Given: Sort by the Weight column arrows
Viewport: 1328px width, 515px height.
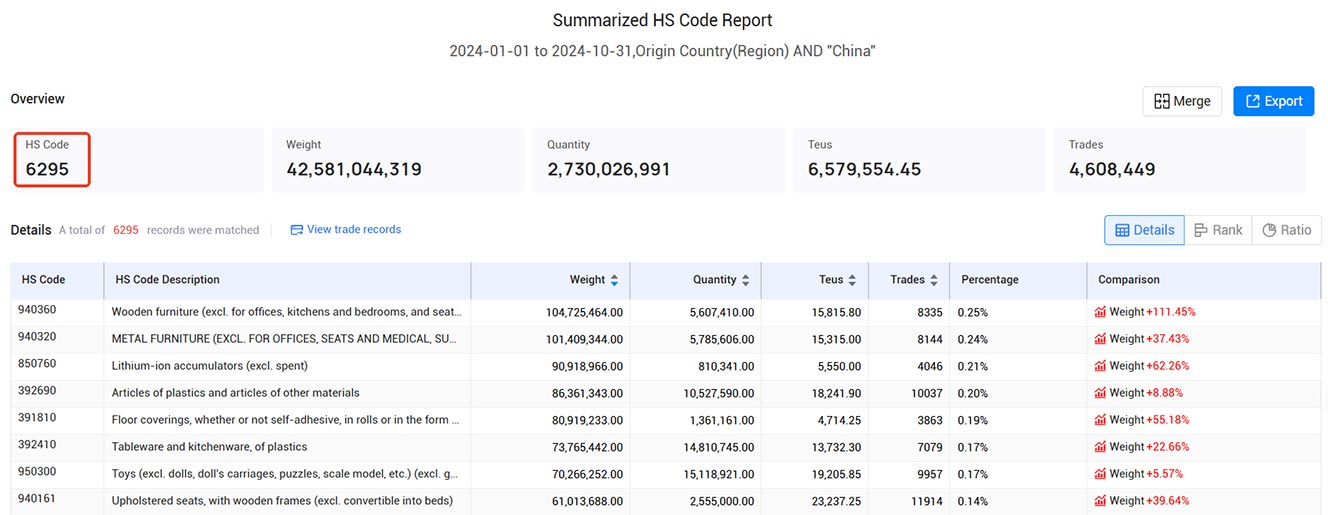Looking at the screenshot, I should [x=614, y=280].
